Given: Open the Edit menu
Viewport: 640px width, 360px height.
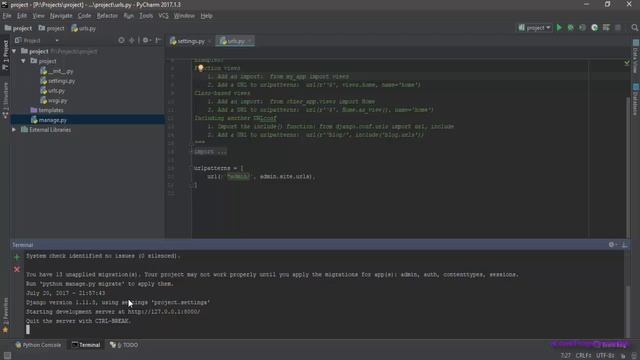Looking at the screenshot, I should pos(22,16).
